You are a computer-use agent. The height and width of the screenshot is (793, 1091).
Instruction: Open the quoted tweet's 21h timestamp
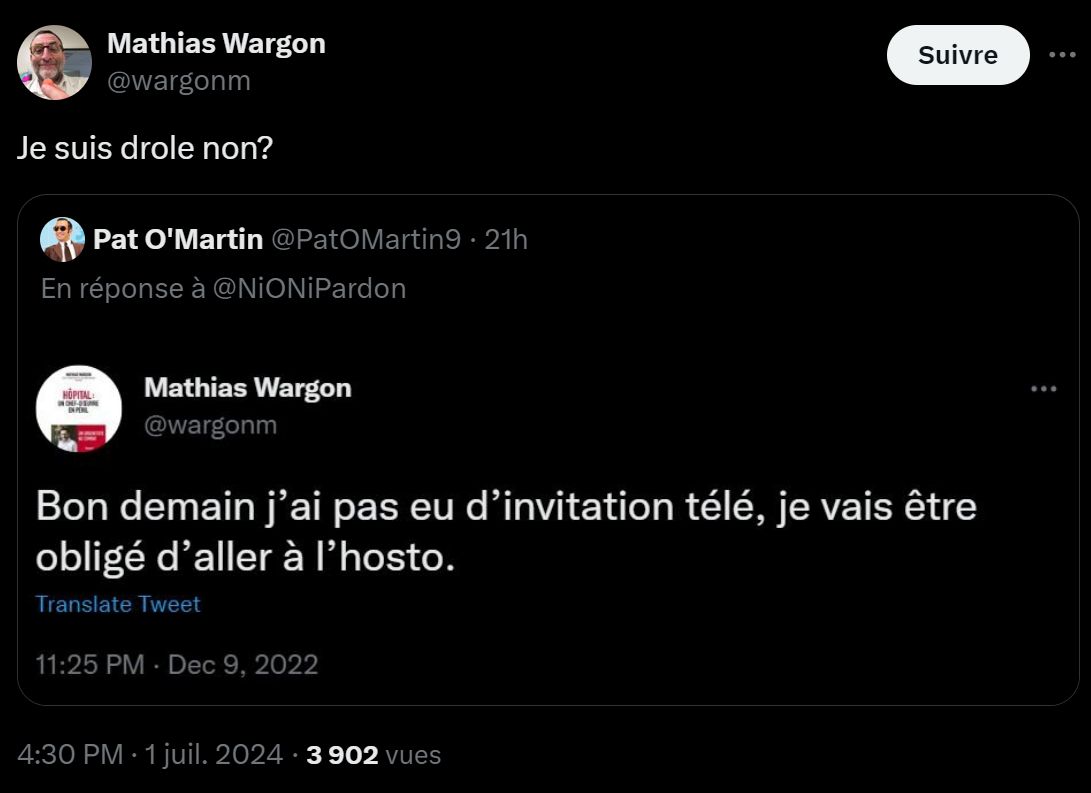(506, 239)
